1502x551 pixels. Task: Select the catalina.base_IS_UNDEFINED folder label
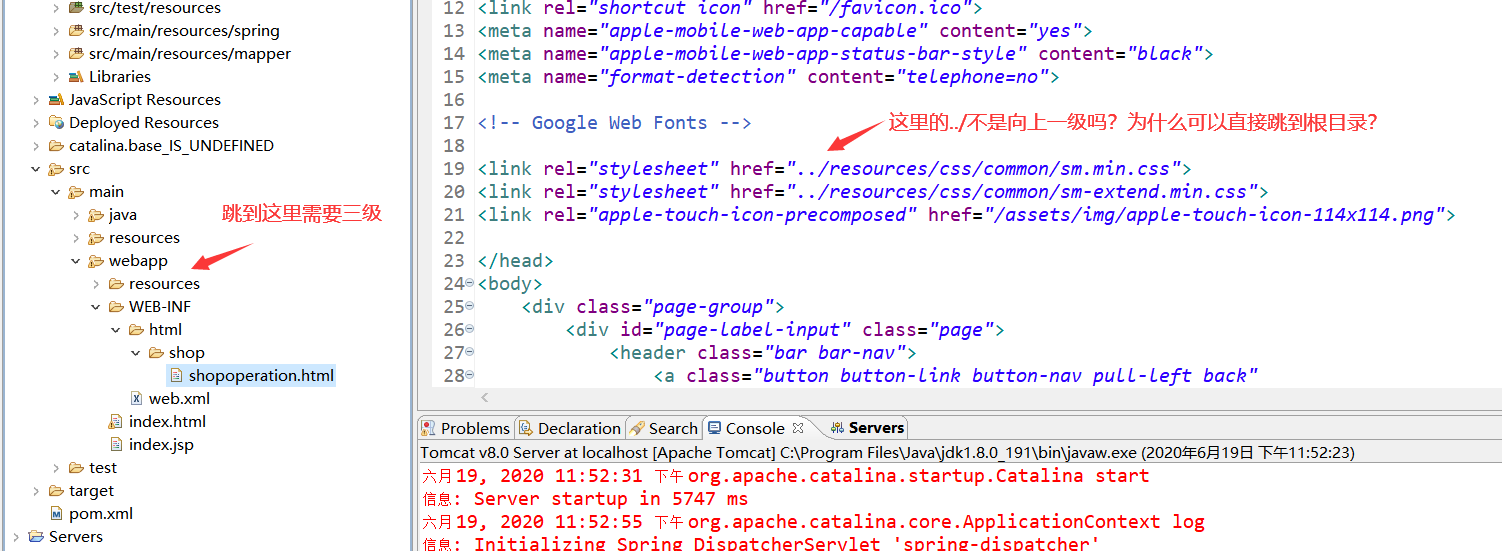click(x=171, y=146)
